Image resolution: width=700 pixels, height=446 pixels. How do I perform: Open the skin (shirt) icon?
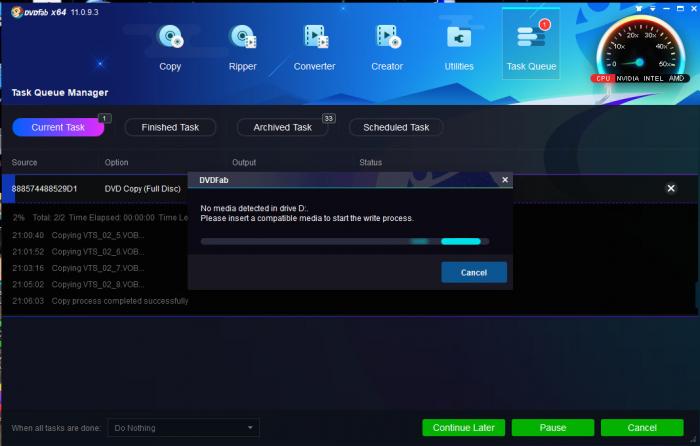(639, 8)
